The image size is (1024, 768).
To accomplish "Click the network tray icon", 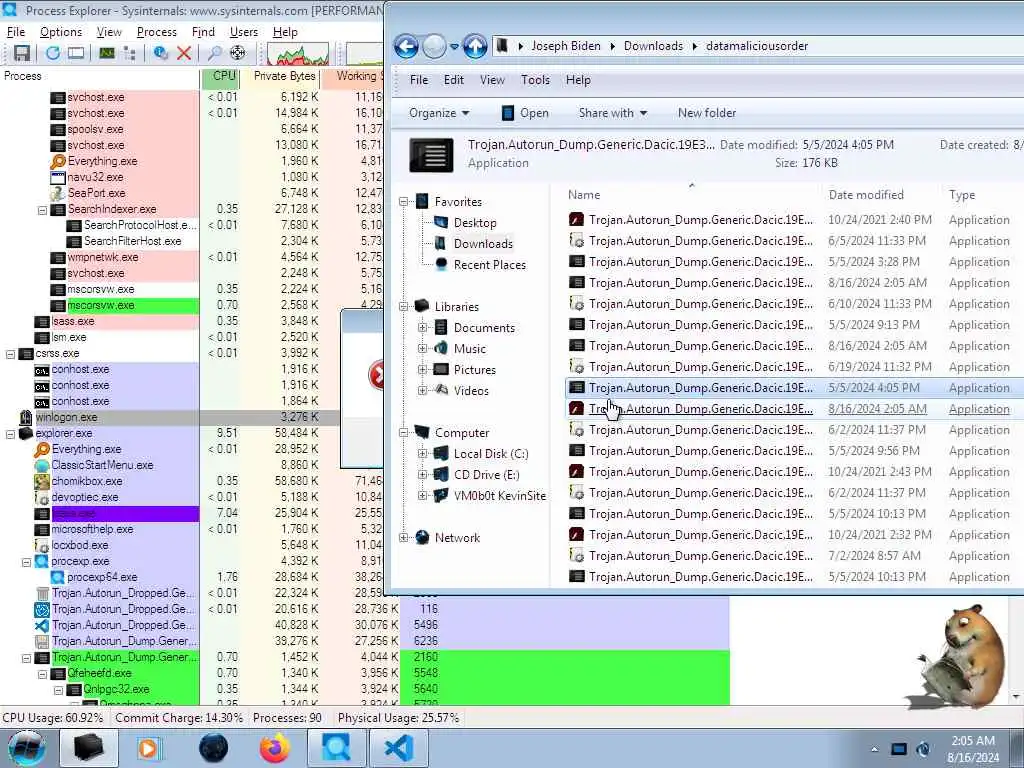I will pyautogui.click(x=899, y=750).
